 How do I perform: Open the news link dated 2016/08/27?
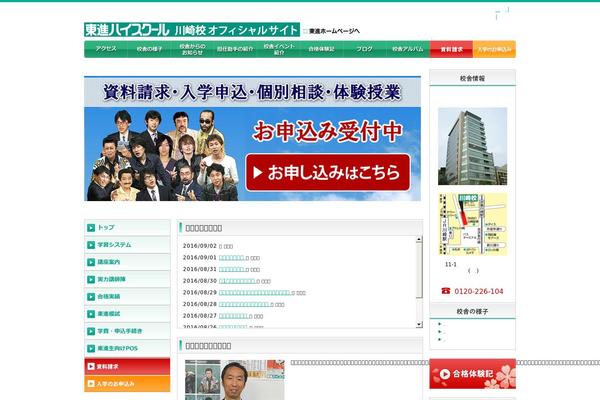(x=233, y=316)
